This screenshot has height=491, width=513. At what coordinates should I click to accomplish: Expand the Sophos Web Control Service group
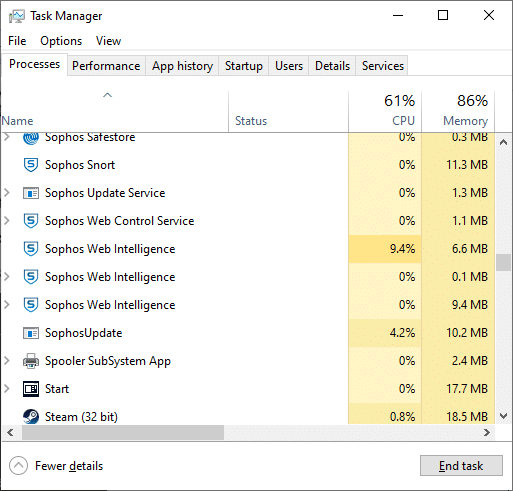(7, 221)
